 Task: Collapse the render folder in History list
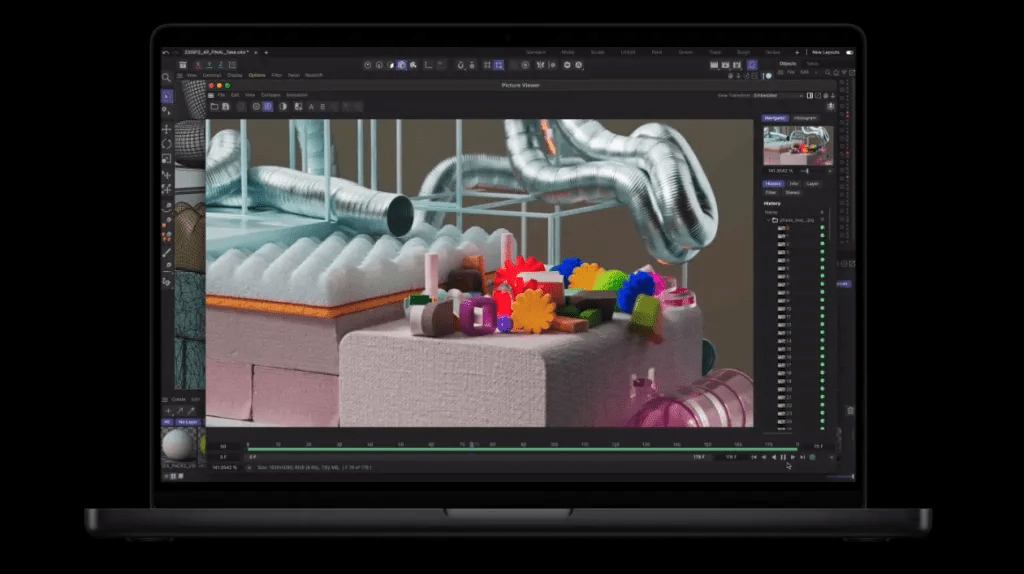(x=769, y=220)
